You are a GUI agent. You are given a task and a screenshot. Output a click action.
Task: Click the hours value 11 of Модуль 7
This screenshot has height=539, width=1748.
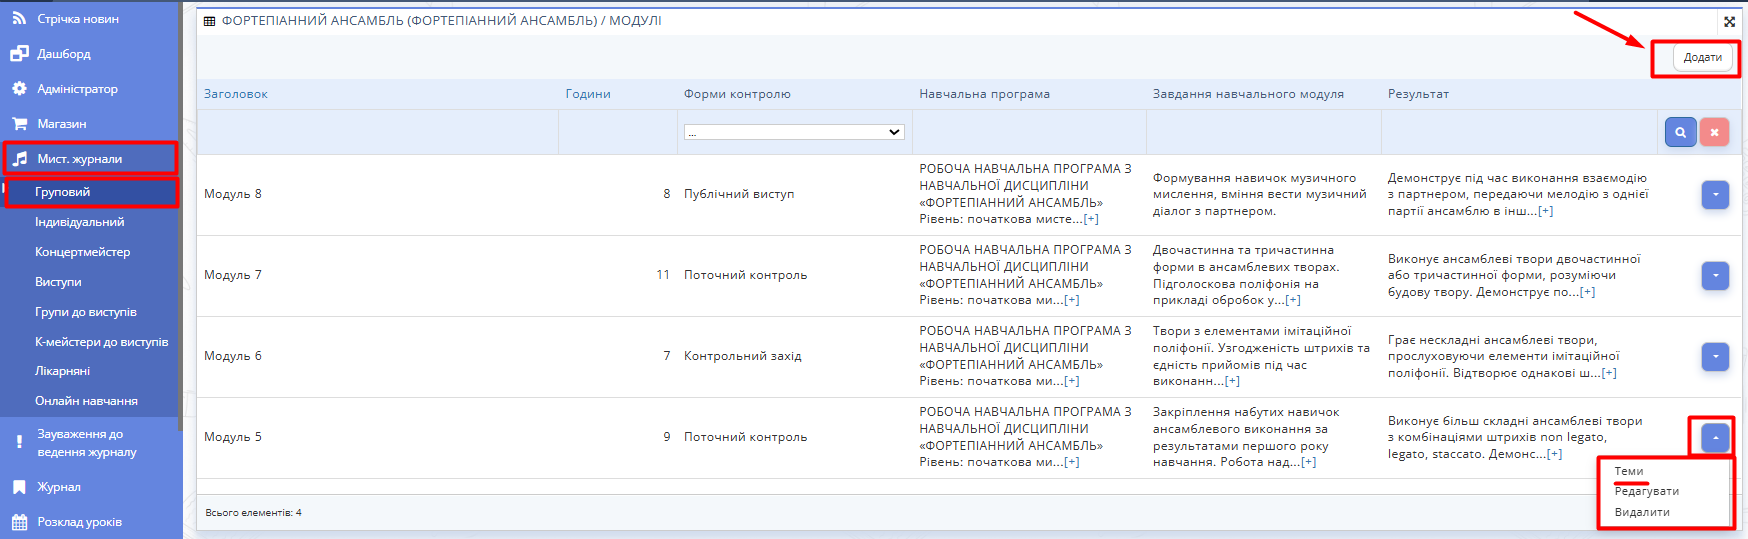[663, 275]
